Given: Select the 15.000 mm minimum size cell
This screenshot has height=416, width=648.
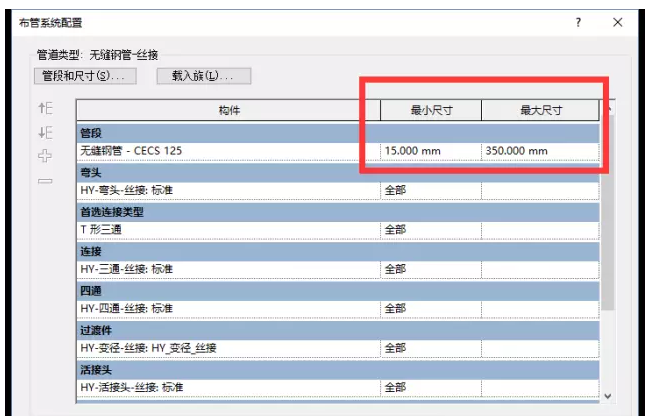Looking at the screenshot, I should (x=431, y=151).
